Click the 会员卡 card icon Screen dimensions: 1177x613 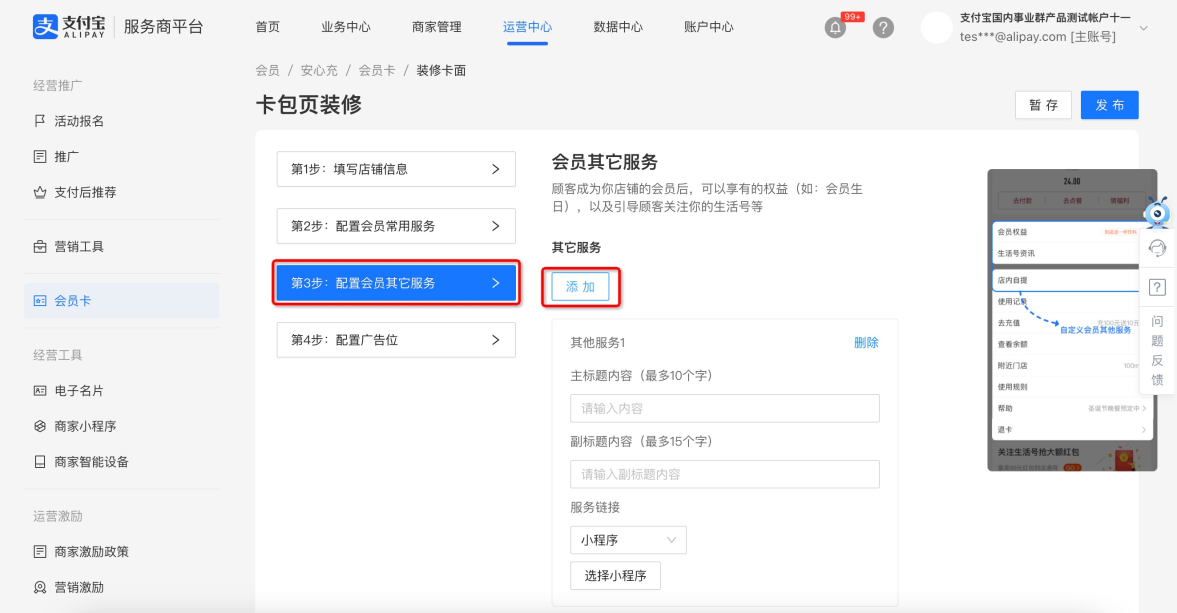click(x=40, y=300)
